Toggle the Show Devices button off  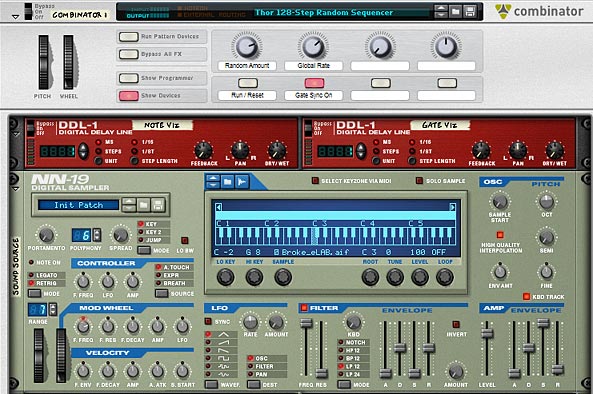click(x=128, y=96)
